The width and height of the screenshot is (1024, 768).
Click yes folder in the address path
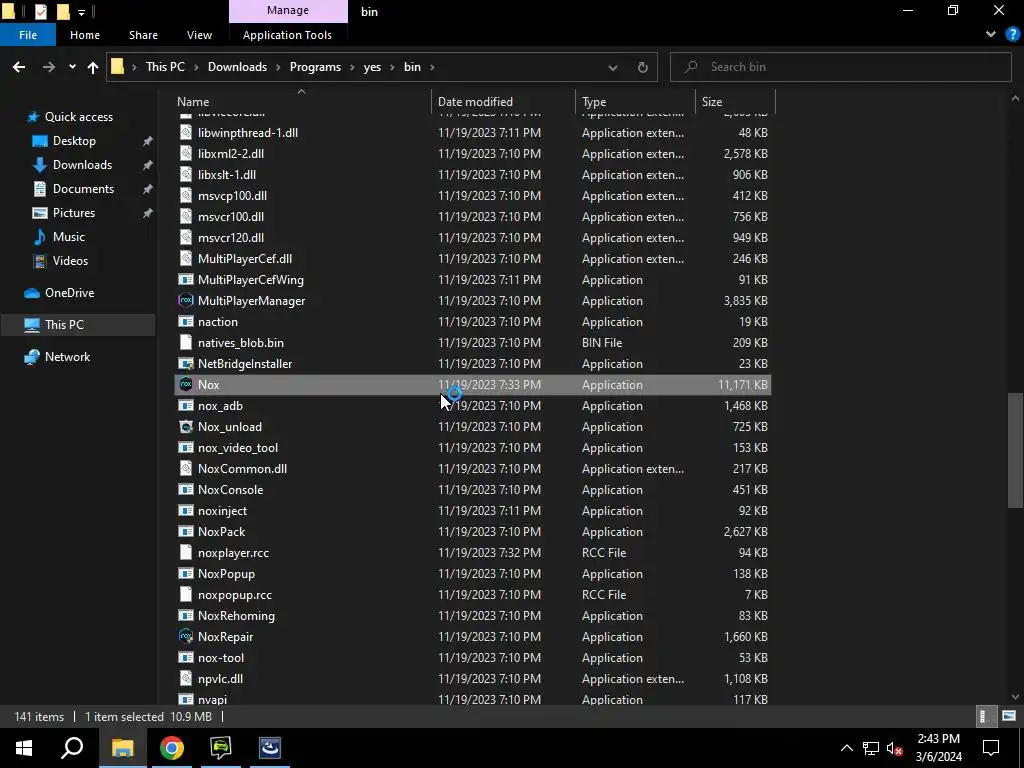(372, 67)
